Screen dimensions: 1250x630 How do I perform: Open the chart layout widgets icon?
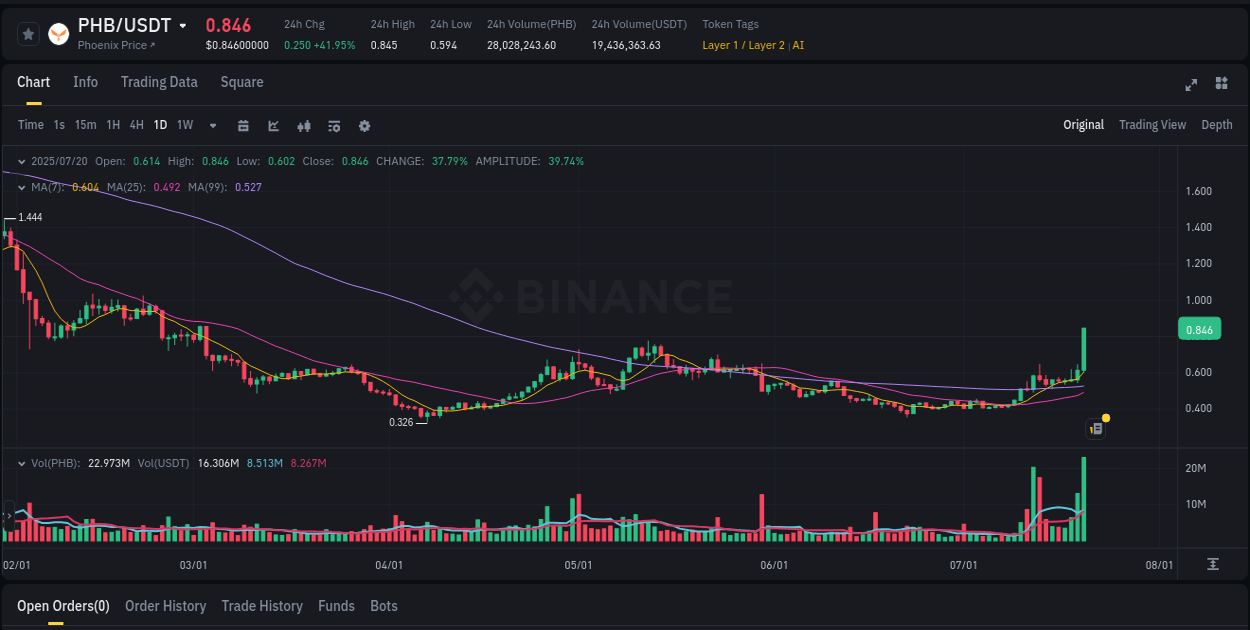(x=1220, y=84)
